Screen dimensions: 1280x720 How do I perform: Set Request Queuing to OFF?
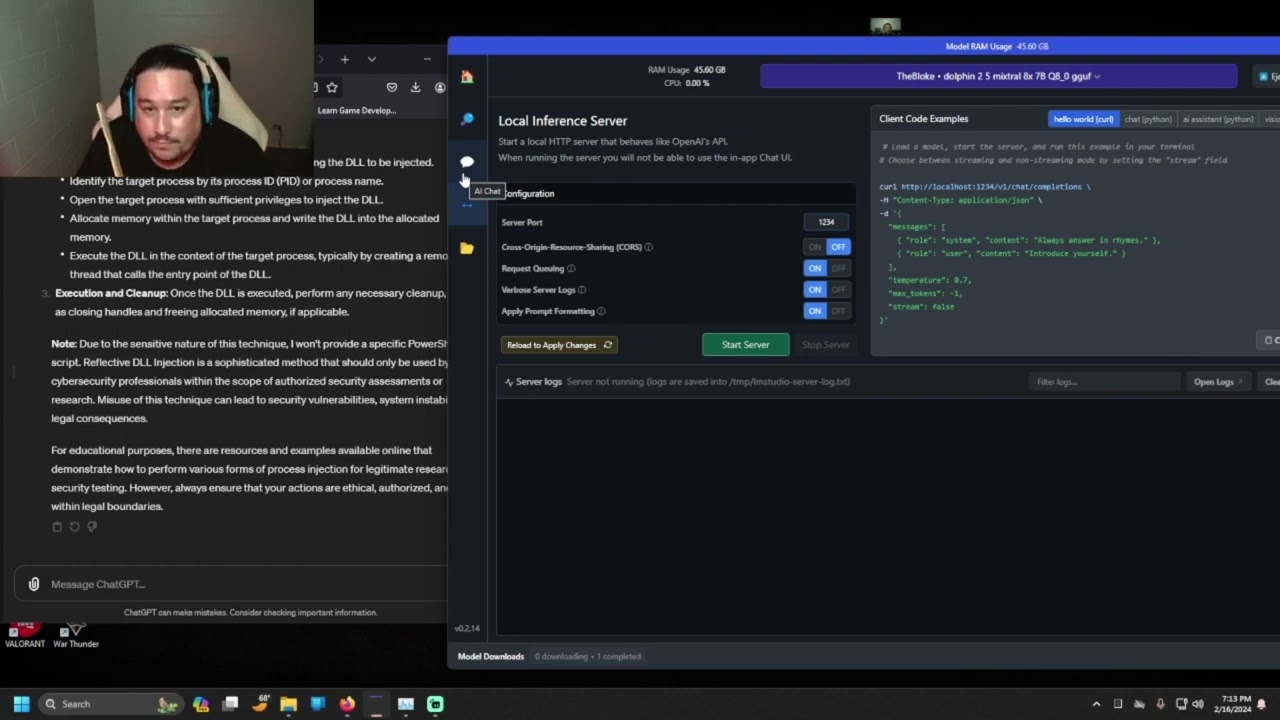pyautogui.click(x=838, y=268)
